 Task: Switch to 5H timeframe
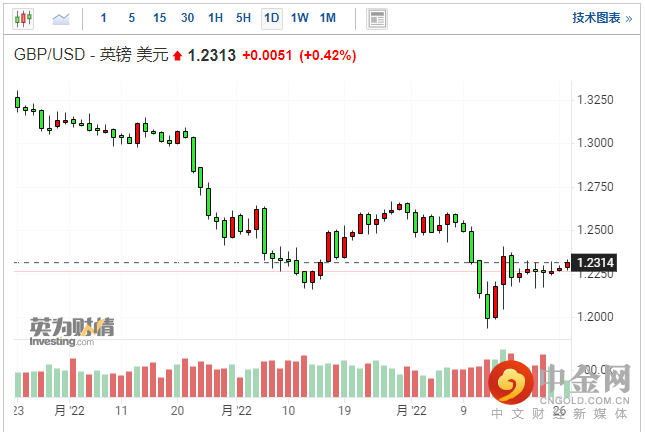pyautogui.click(x=244, y=18)
